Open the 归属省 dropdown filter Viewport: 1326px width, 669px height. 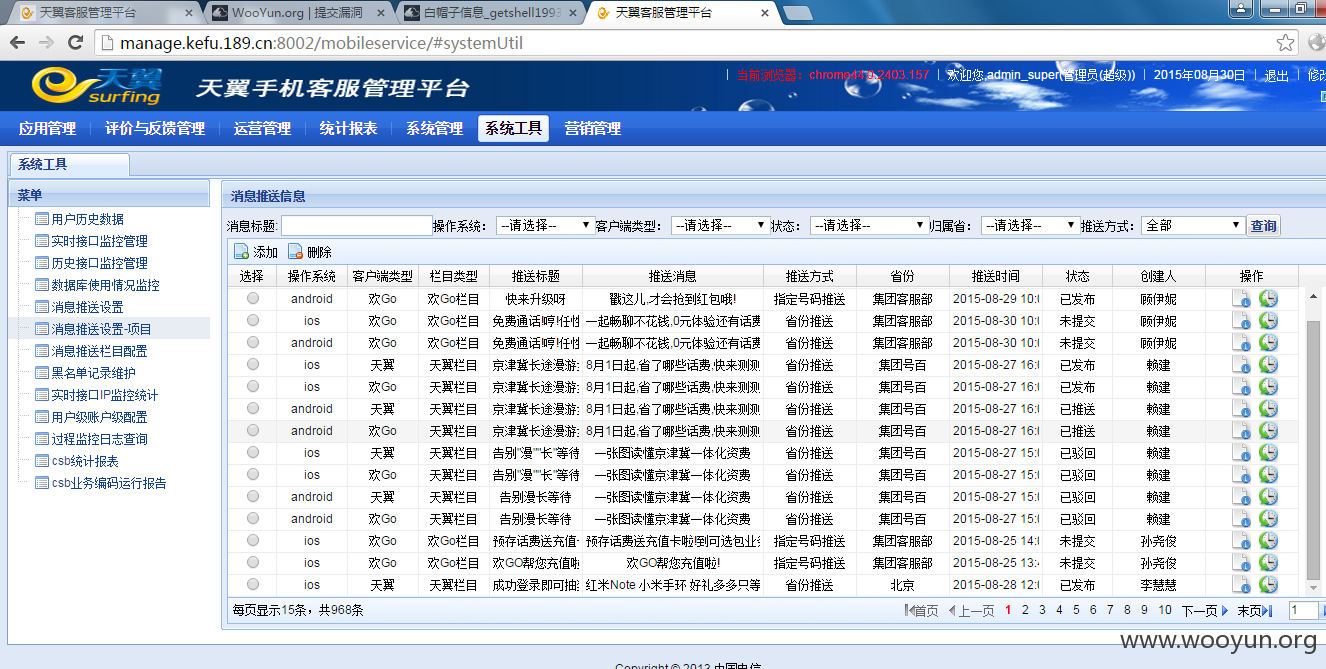(x=1030, y=225)
